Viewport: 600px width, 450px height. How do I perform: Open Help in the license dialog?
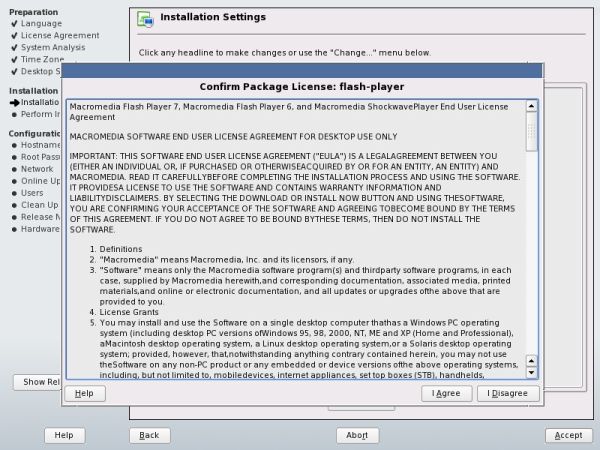pos(85,393)
